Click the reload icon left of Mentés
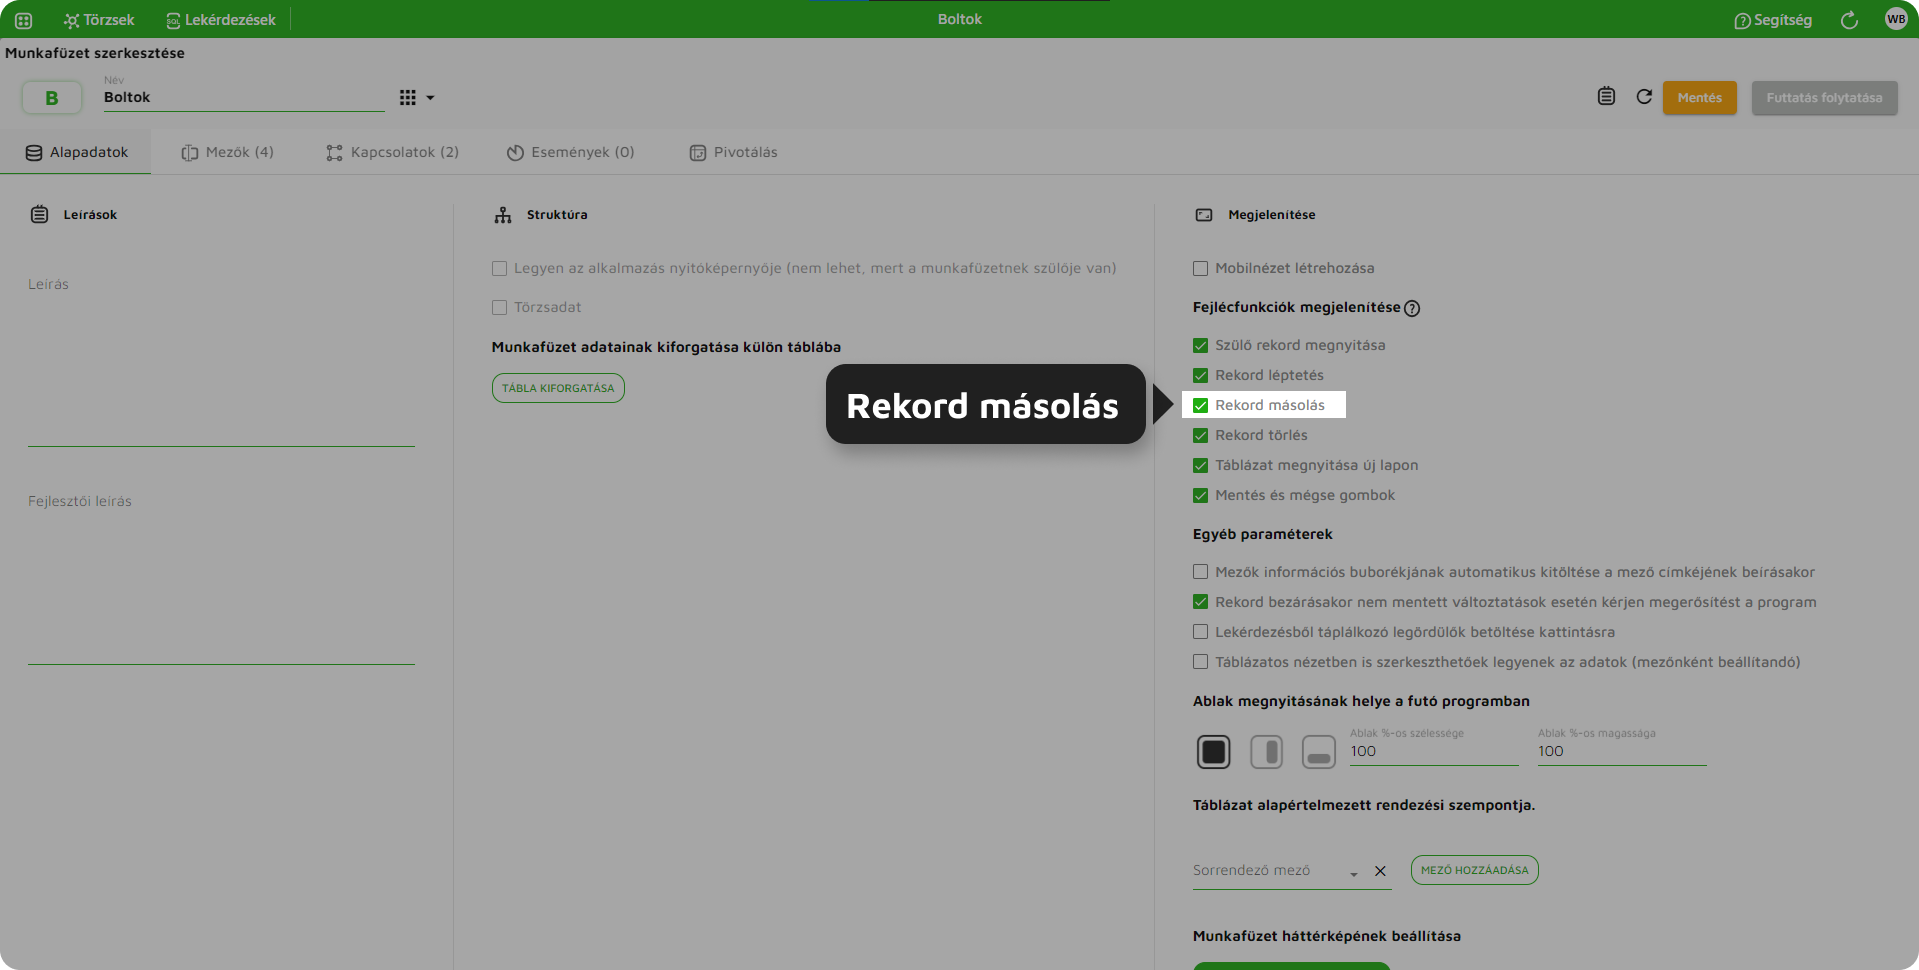The width and height of the screenshot is (1919, 970). point(1644,97)
